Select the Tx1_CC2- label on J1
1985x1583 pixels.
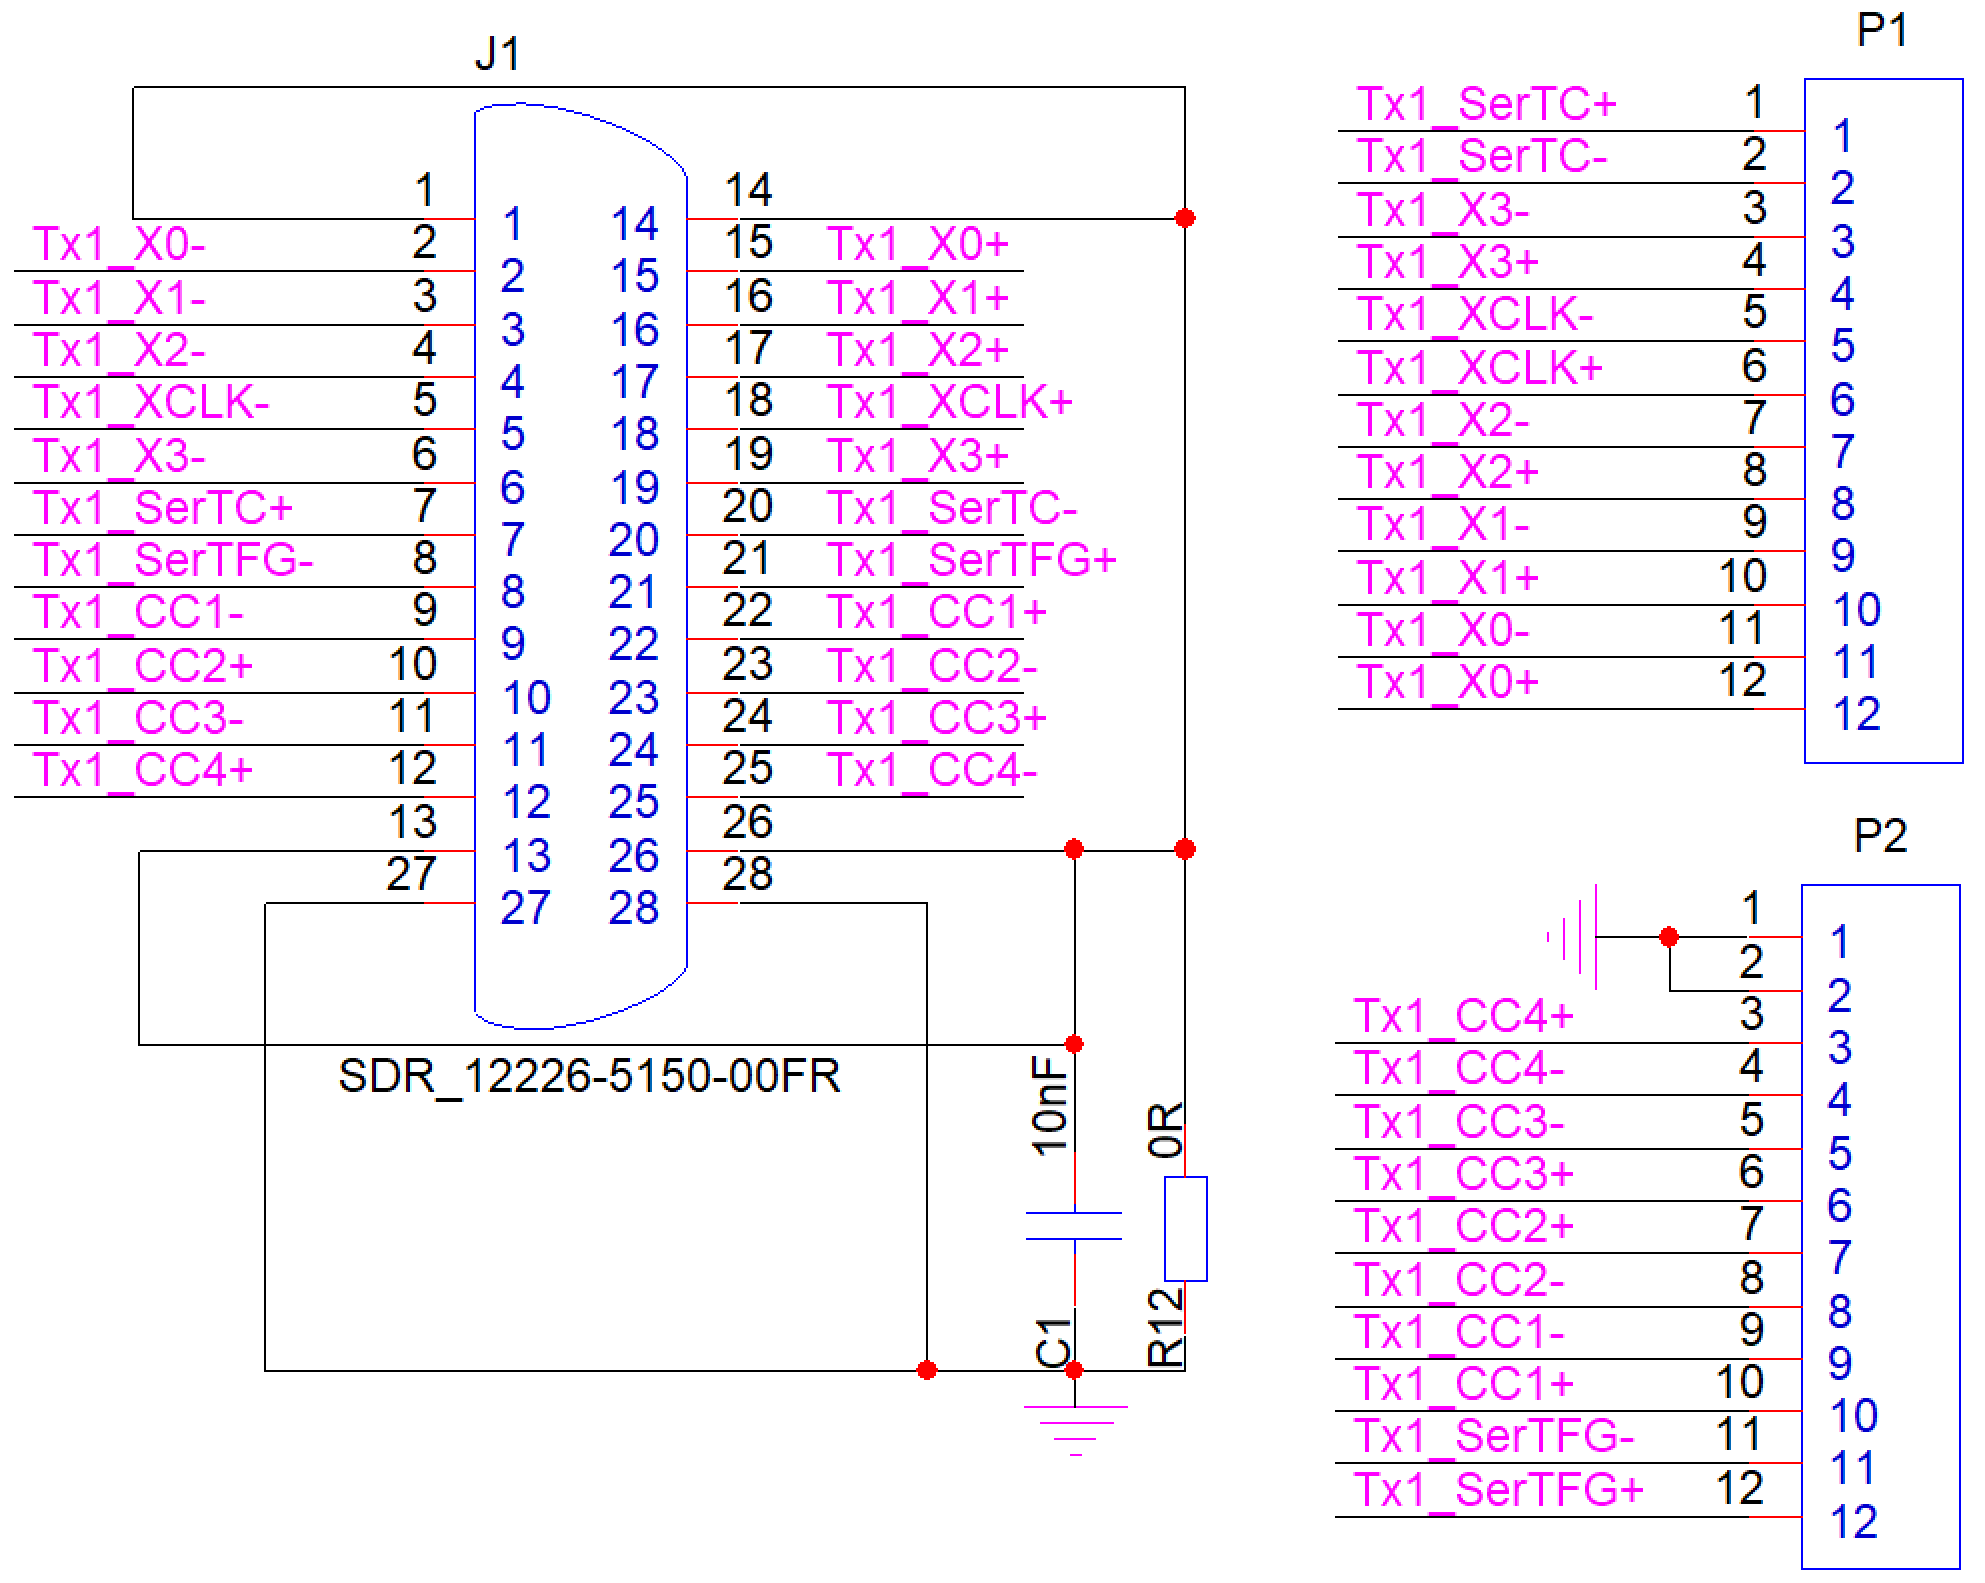click(x=932, y=666)
